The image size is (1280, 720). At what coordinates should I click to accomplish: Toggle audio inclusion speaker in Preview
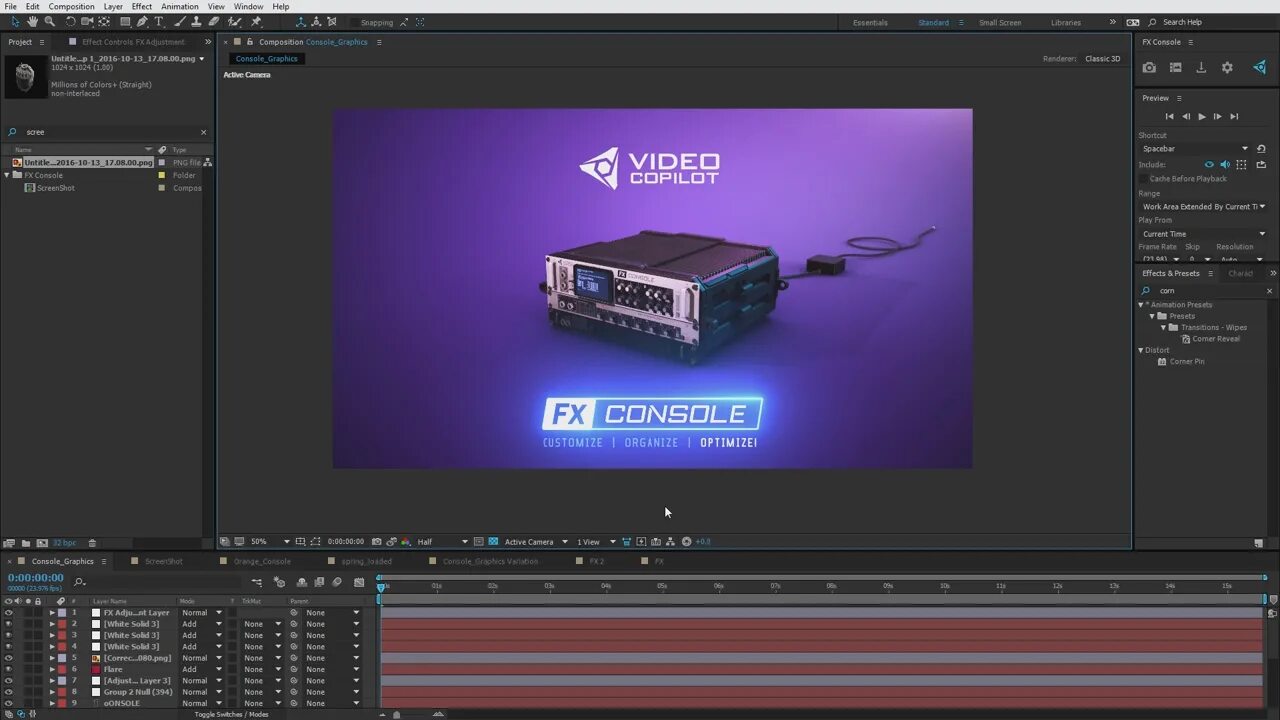point(1225,164)
